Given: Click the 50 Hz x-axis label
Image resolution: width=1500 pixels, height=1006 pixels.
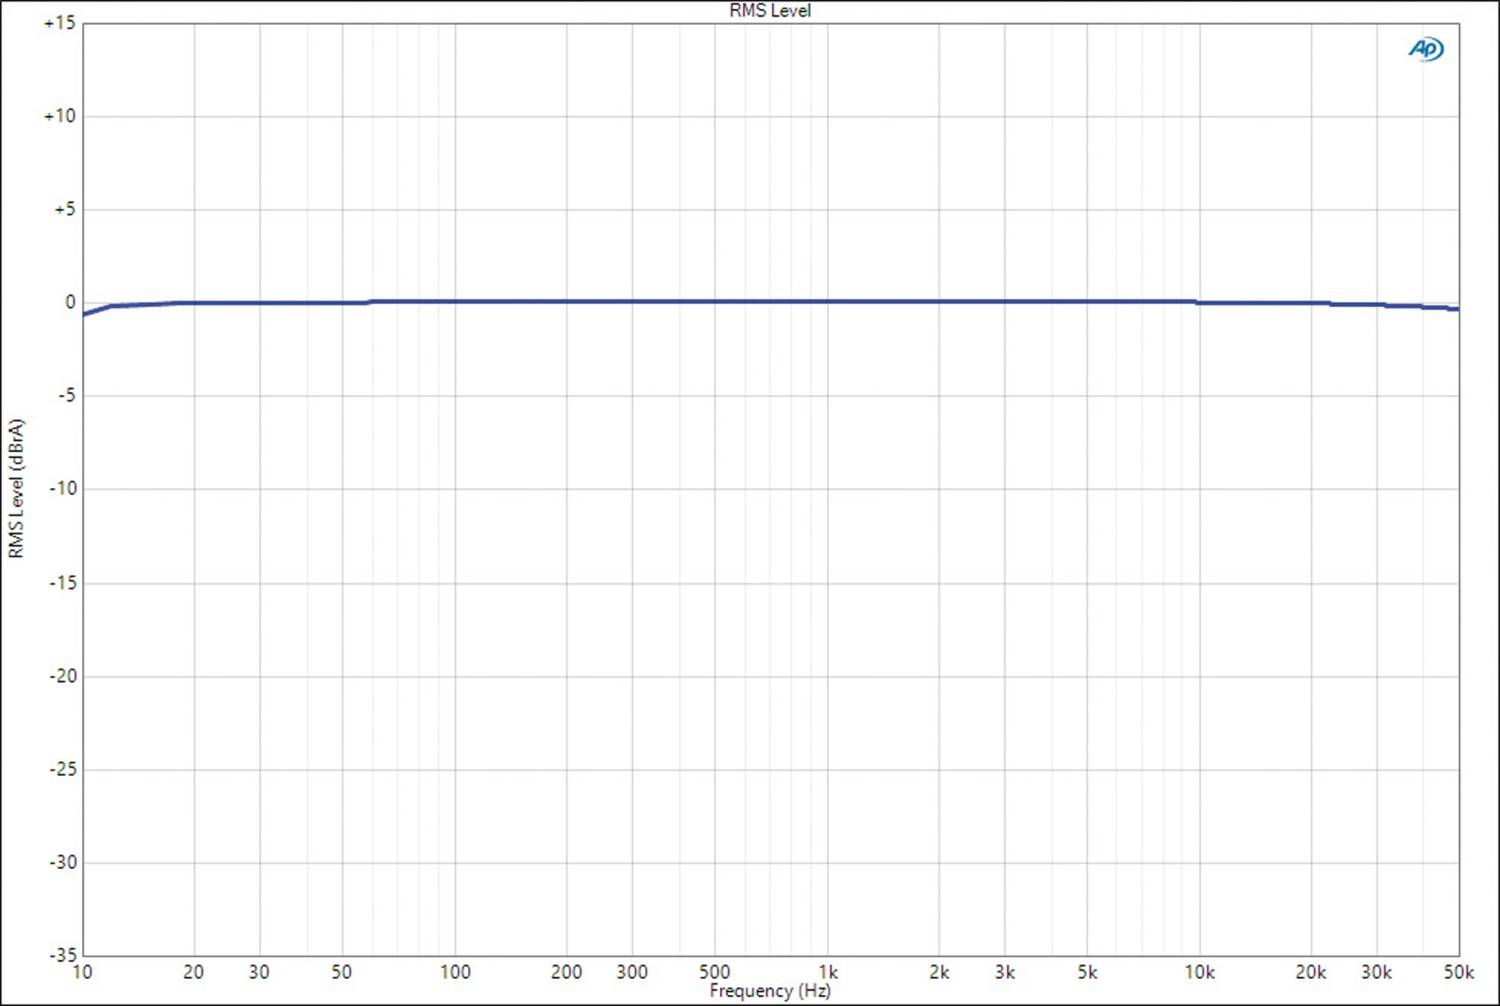Looking at the screenshot, I should [x=342, y=972].
